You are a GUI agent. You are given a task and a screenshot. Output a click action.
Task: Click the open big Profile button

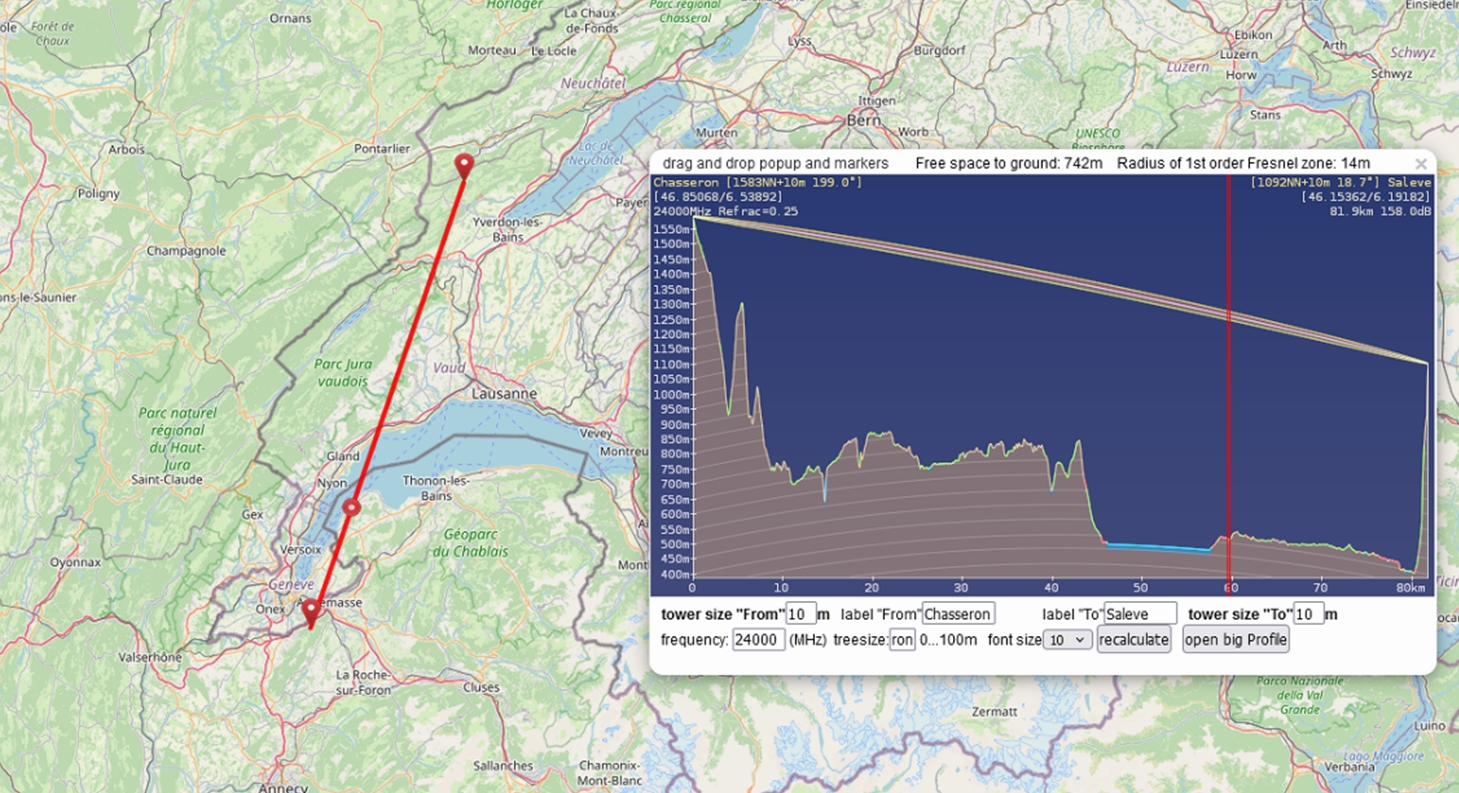pyautogui.click(x=1235, y=640)
